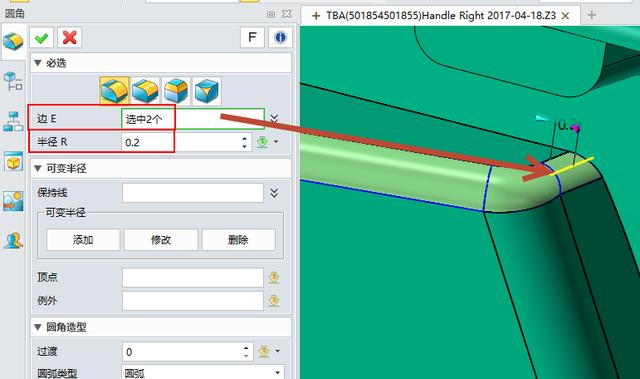The width and height of the screenshot is (640, 379).
Task: Collapse the 必选 section
Action: [x=38, y=63]
